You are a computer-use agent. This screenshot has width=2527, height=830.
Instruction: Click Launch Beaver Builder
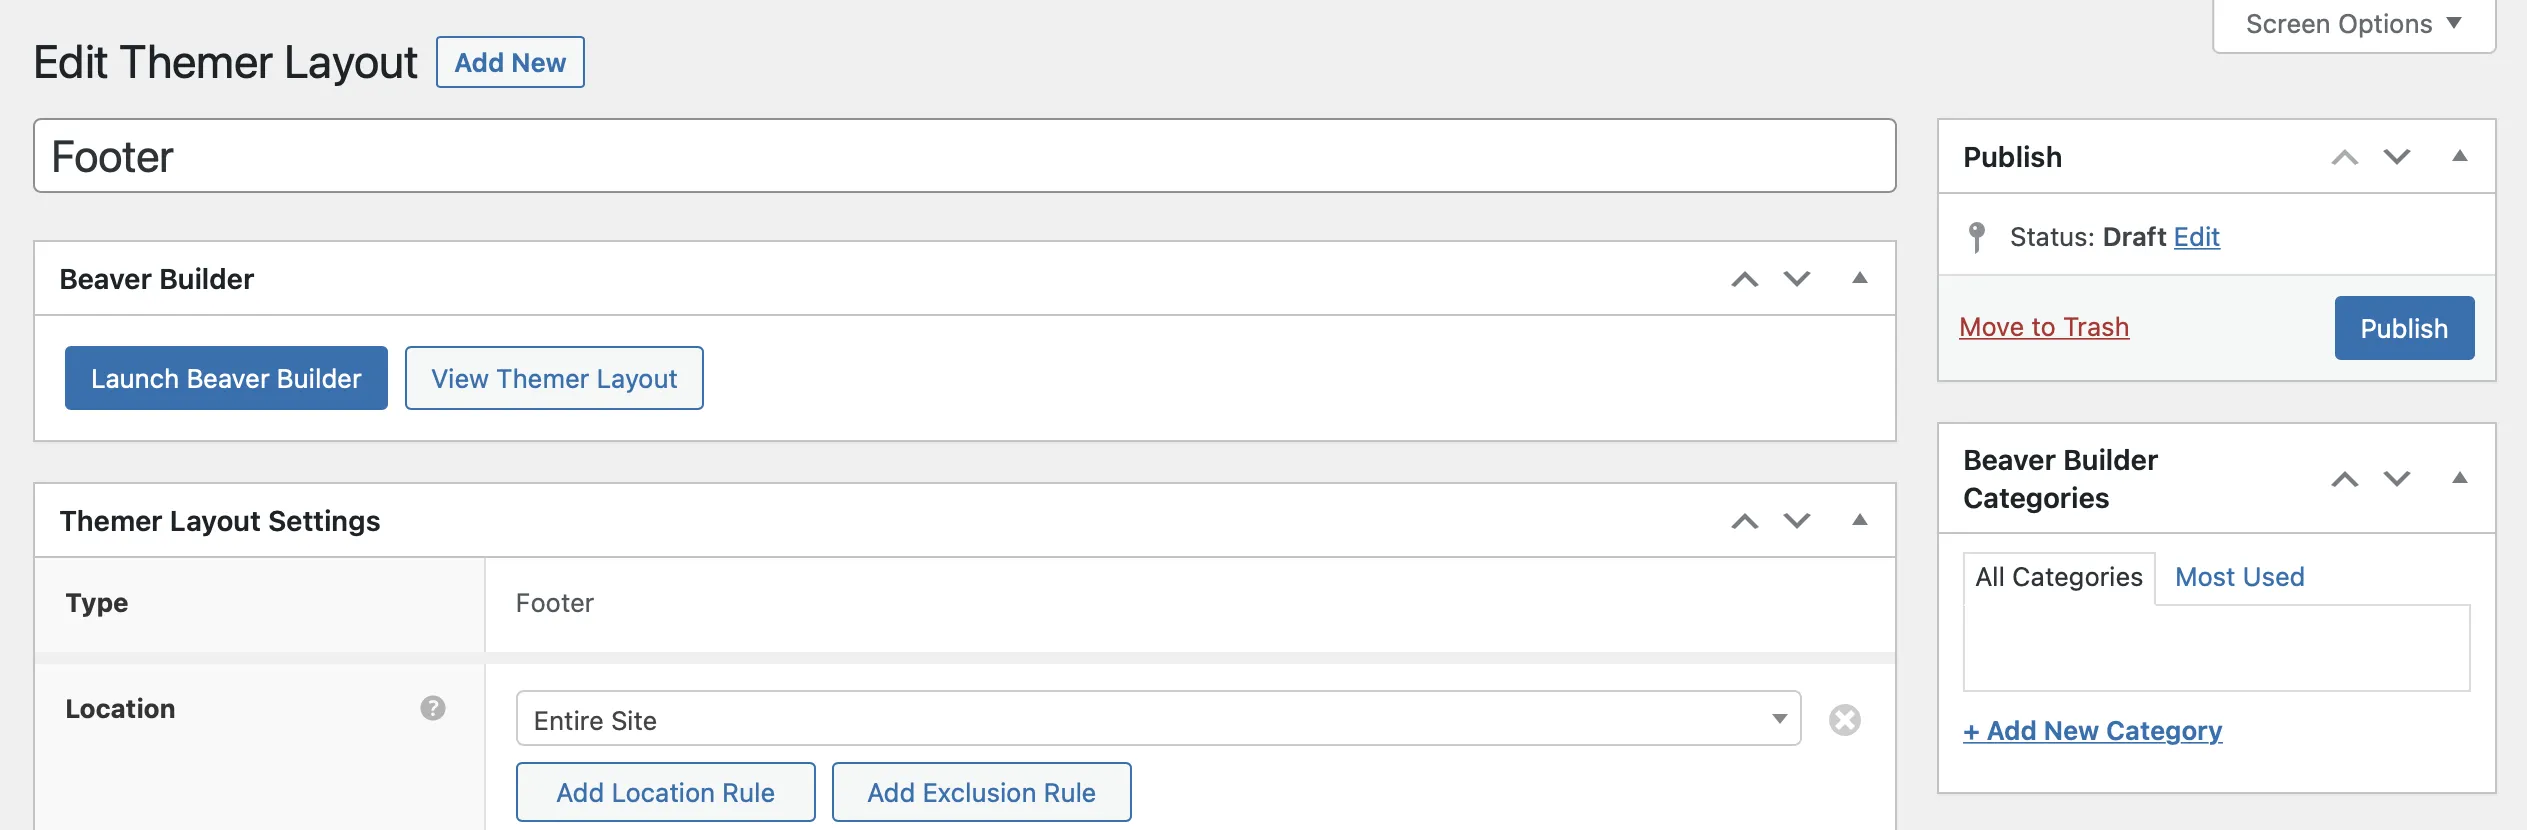[x=226, y=378]
